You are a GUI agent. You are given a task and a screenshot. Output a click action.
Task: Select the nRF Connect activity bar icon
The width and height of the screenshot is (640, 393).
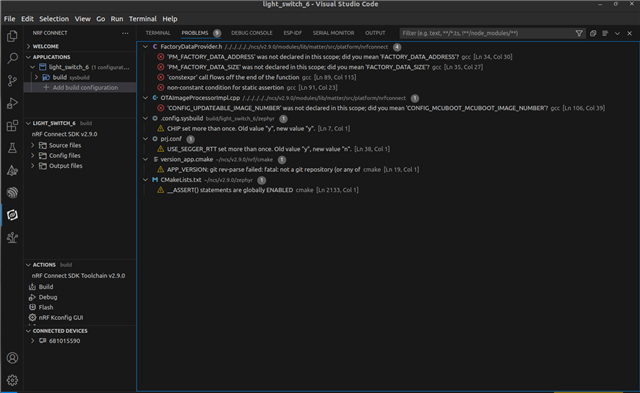pos(12,215)
